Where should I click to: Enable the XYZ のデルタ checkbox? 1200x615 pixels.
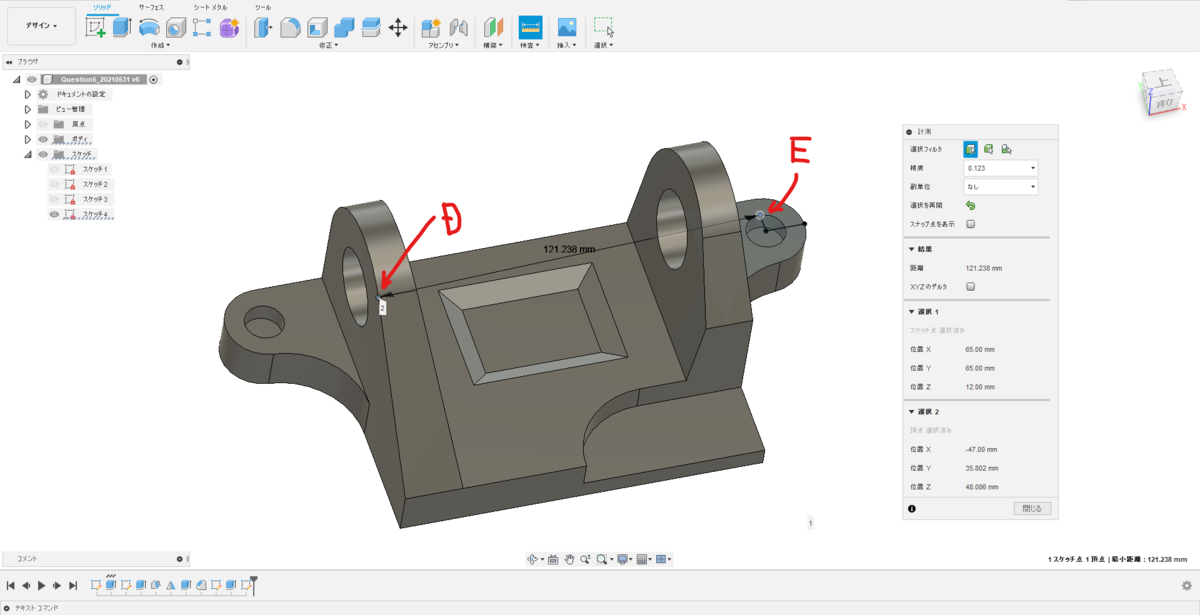(x=970, y=286)
